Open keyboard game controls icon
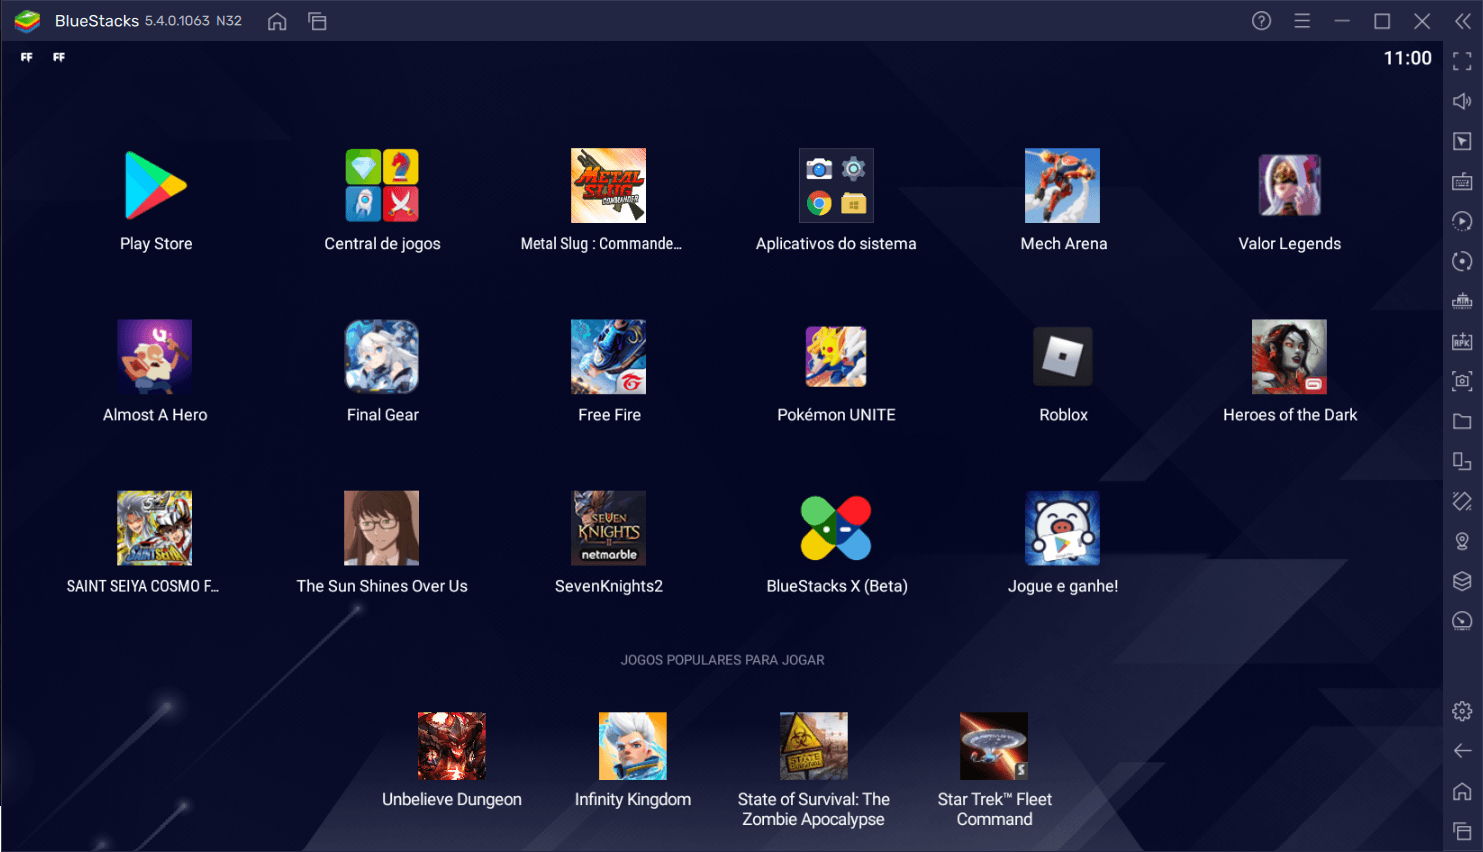This screenshot has width=1483, height=852. (x=1462, y=181)
